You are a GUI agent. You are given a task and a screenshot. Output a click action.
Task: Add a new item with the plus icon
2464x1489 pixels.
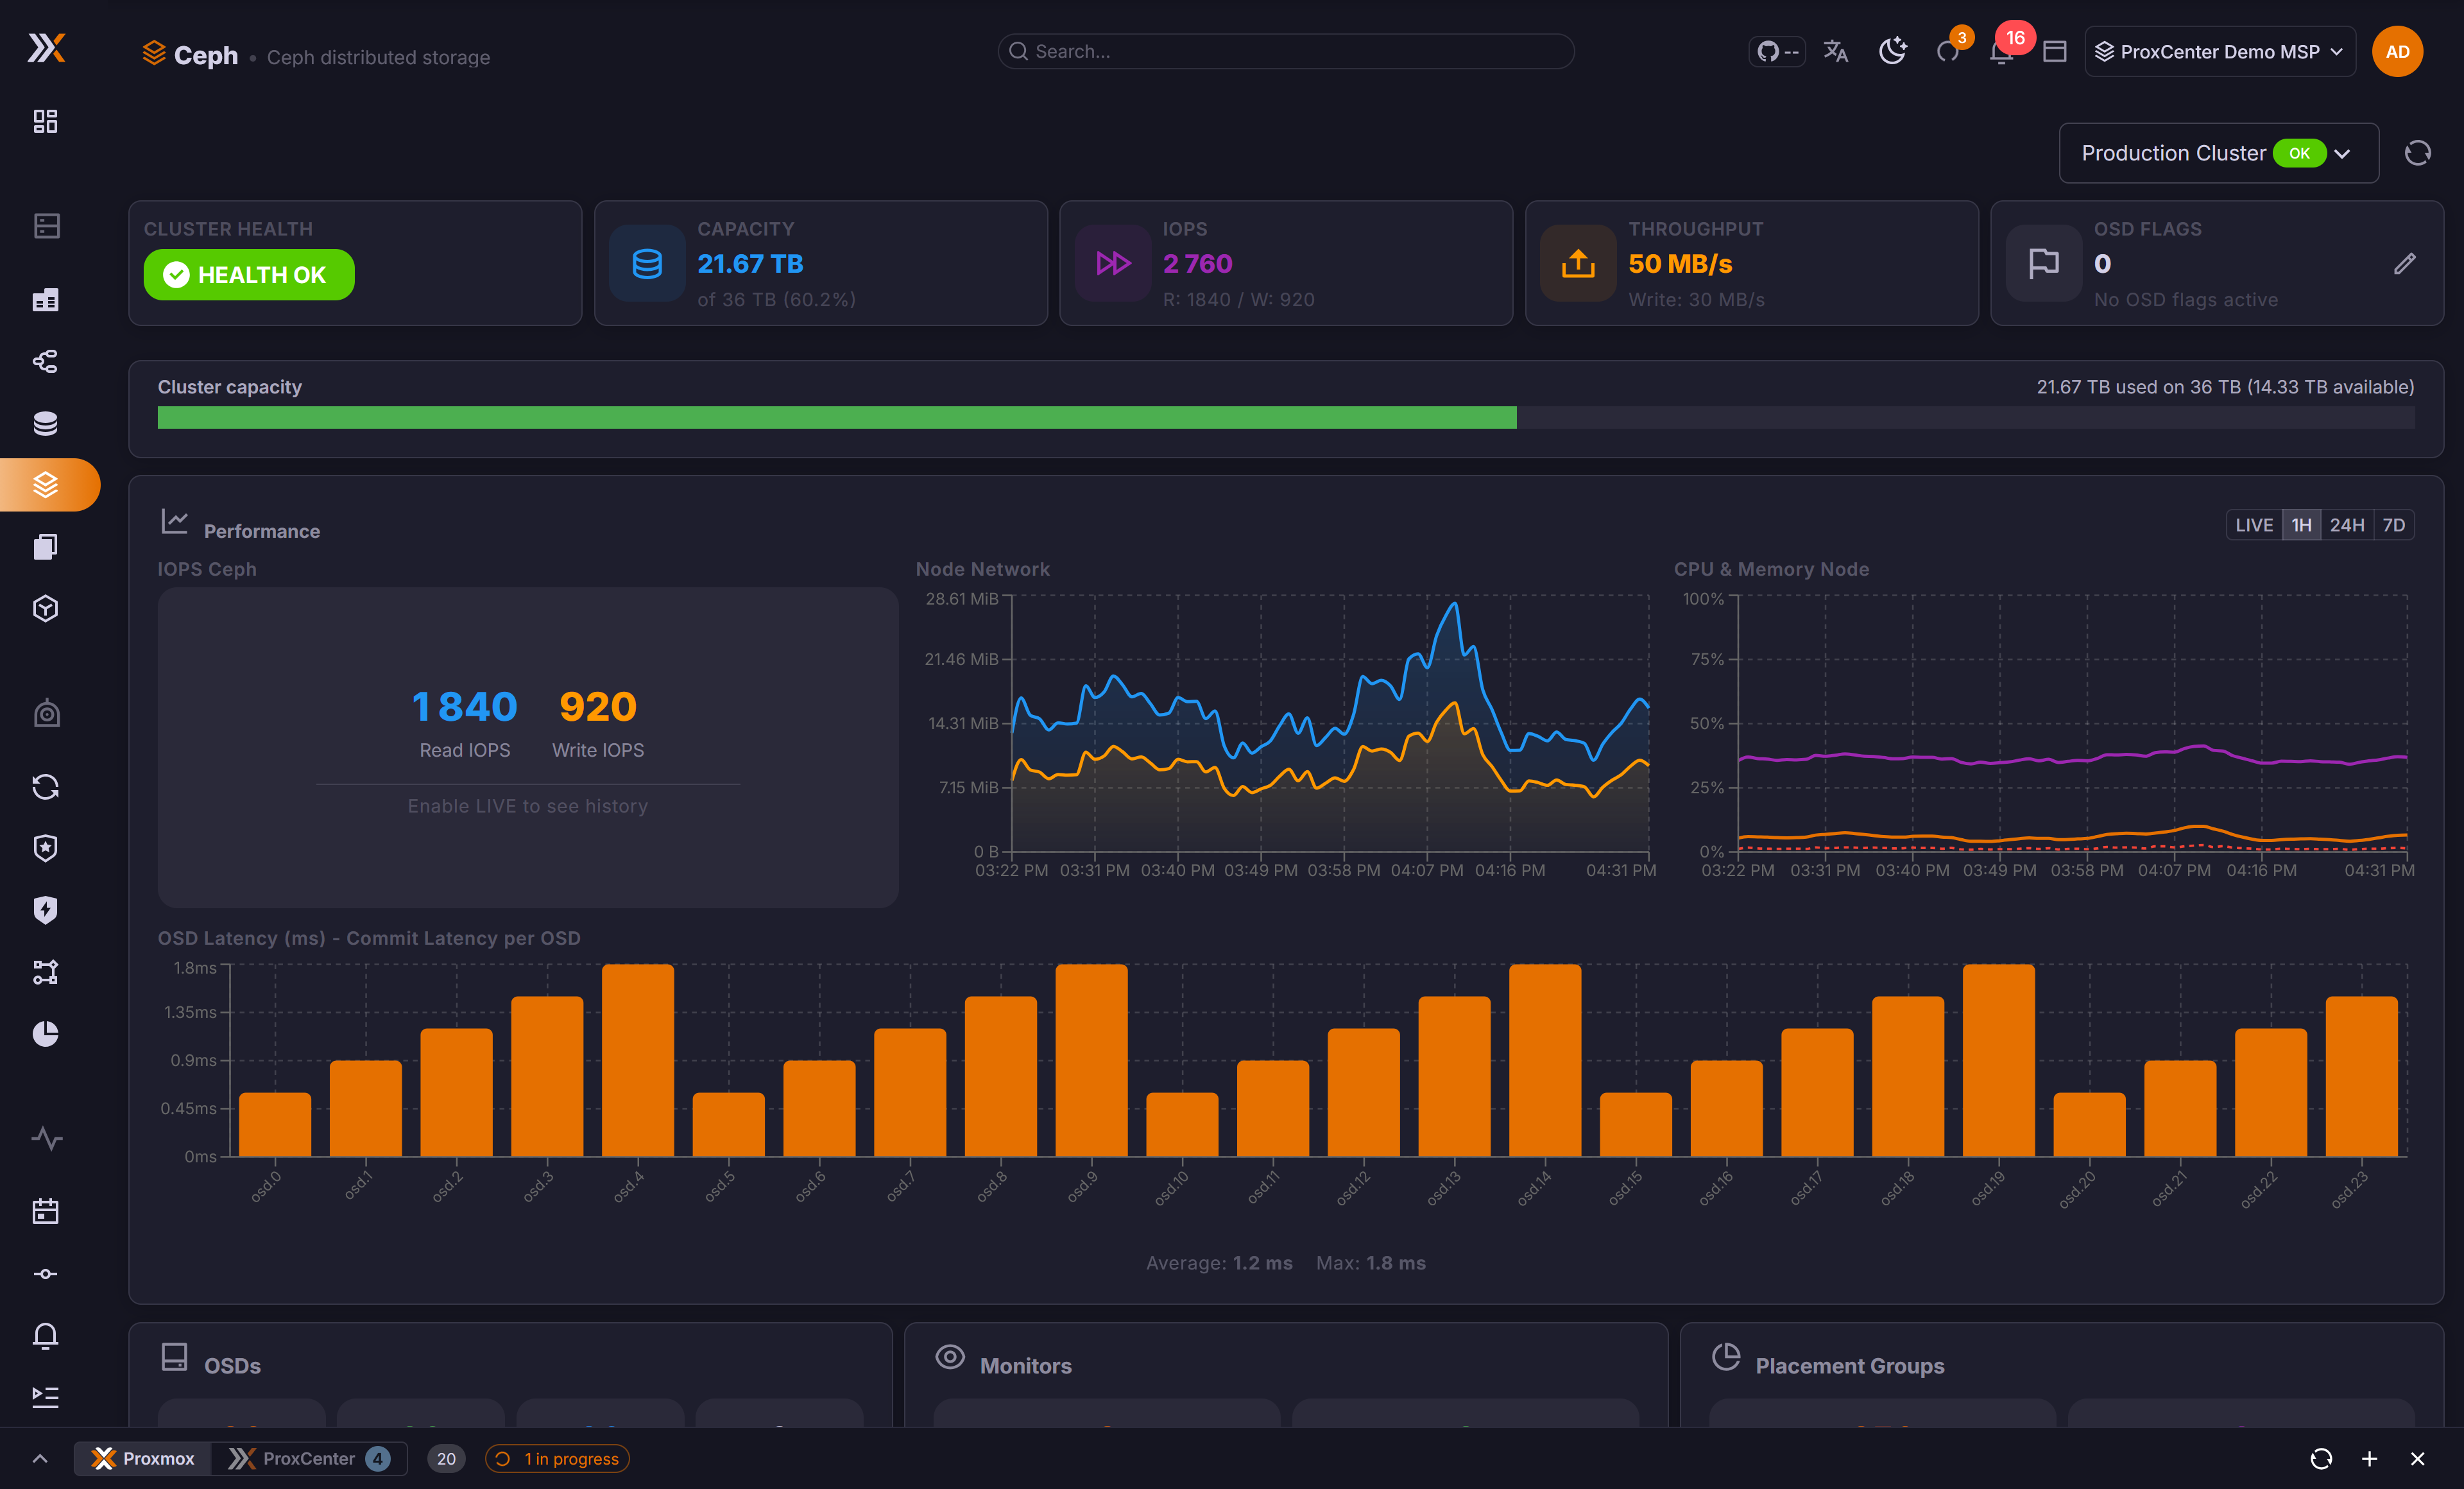click(x=2369, y=1459)
